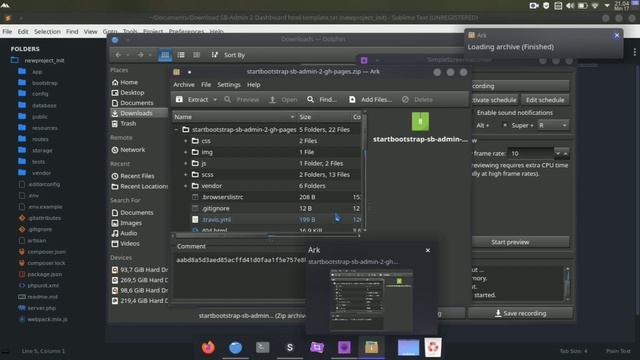640x360 pixels.
Task: Expand the css folder in Ark
Action: pos(186,141)
